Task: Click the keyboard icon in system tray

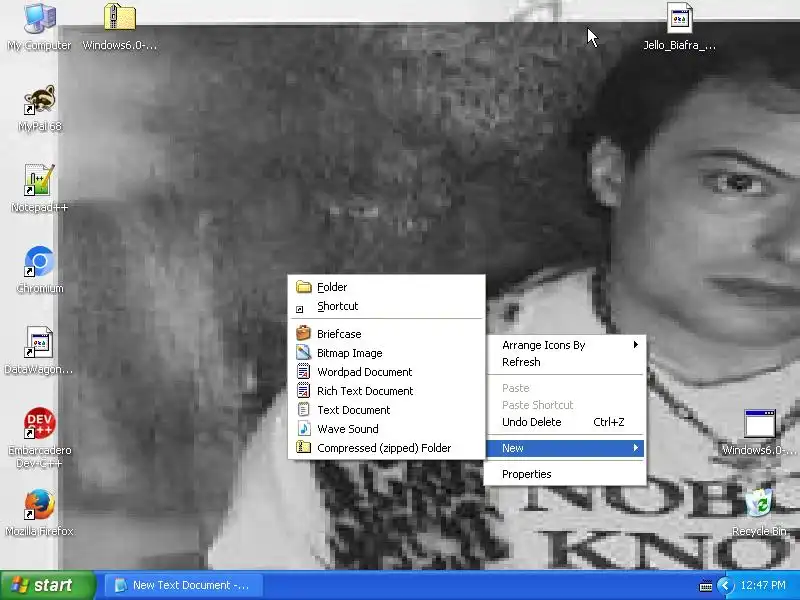Action: pos(706,586)
